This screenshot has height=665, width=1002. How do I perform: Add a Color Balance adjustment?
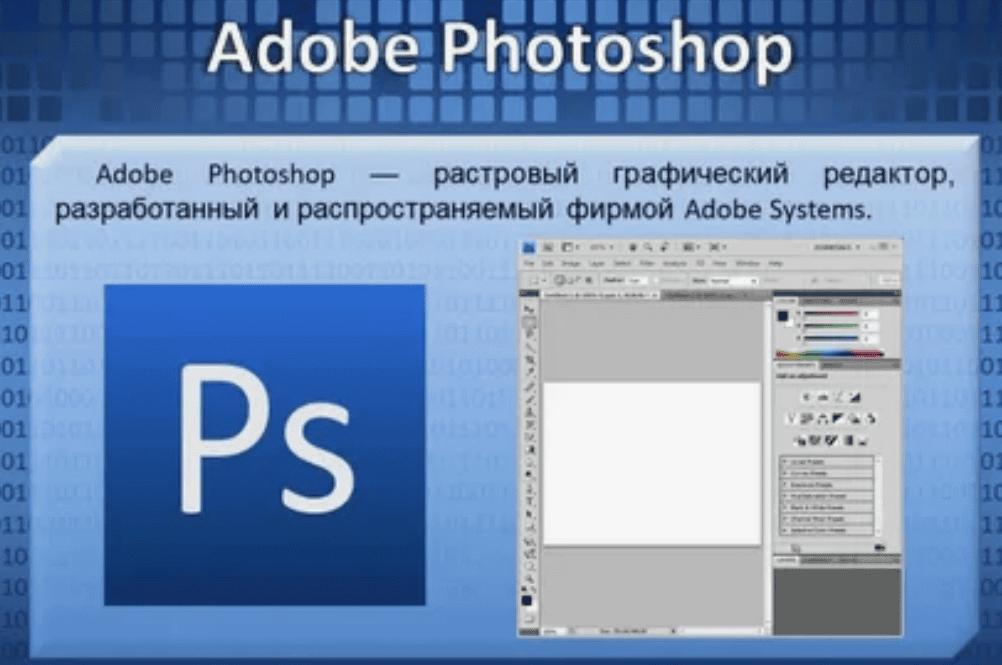coord(822,419)
